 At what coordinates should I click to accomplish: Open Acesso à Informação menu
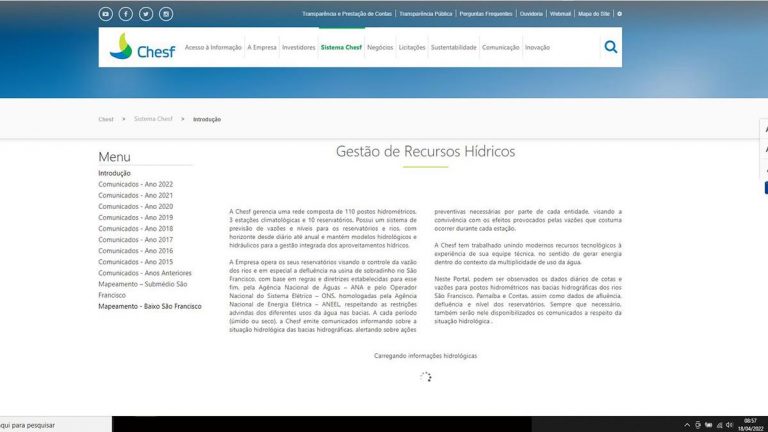click(x=213, y=48)
